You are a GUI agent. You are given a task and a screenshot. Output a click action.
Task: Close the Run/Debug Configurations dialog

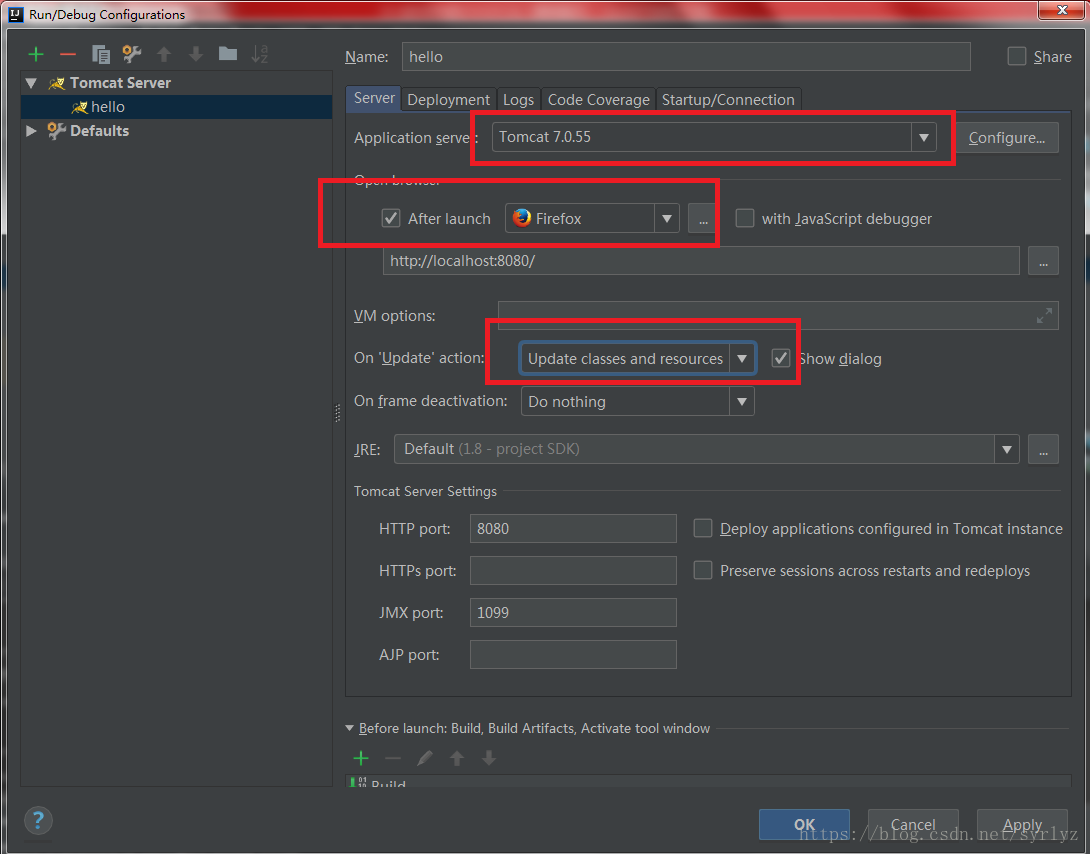[1061, 10]
